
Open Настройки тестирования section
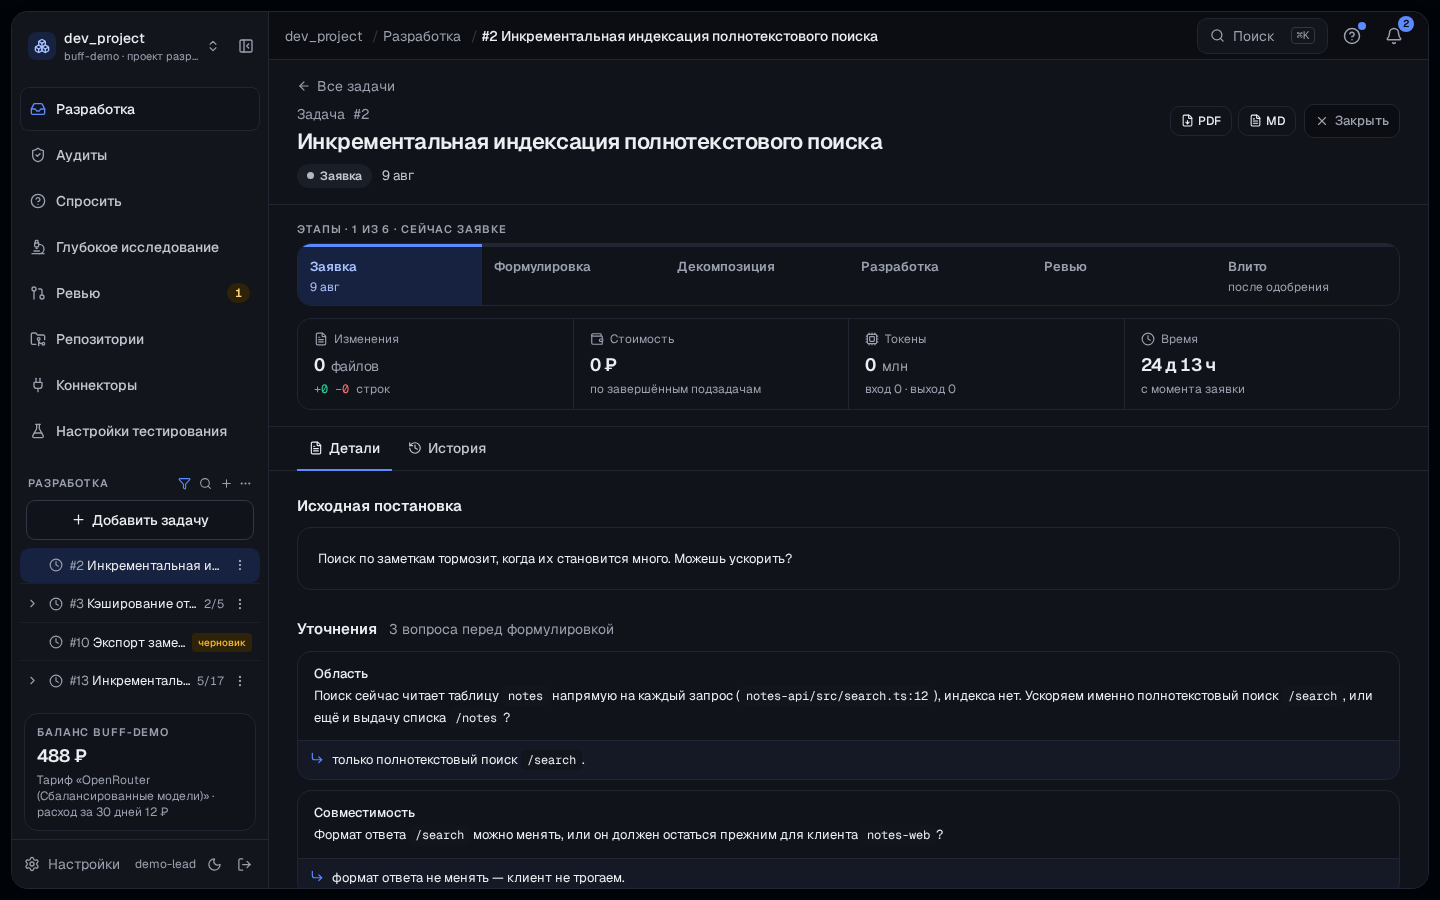(x=140, y=431)
